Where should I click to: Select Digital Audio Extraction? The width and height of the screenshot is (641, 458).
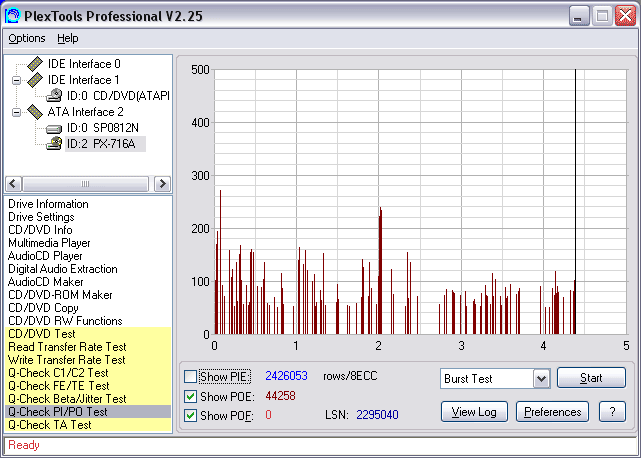(x=63, y=269)
